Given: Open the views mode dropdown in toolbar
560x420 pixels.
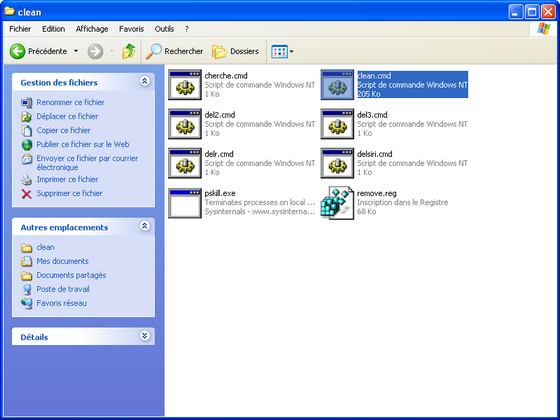Looking at the screenshot, I should [282, 51].
